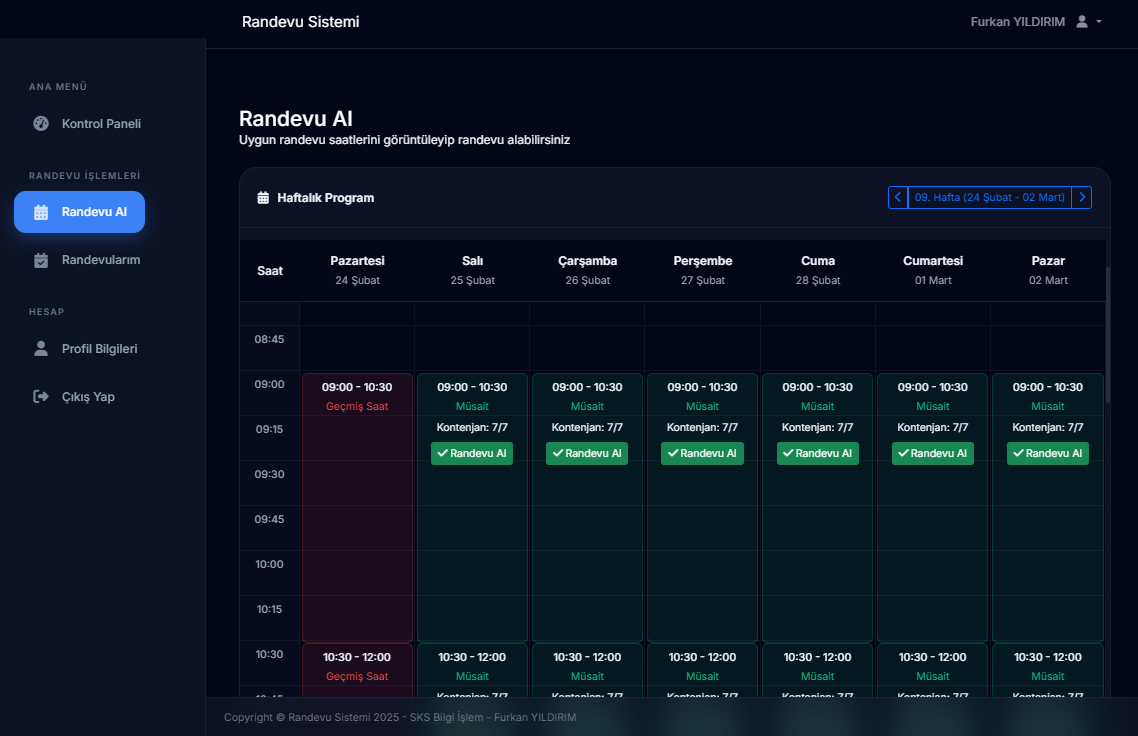Click the Çıkış Yap logout icon
The image size is (1138, 736).
41,396
